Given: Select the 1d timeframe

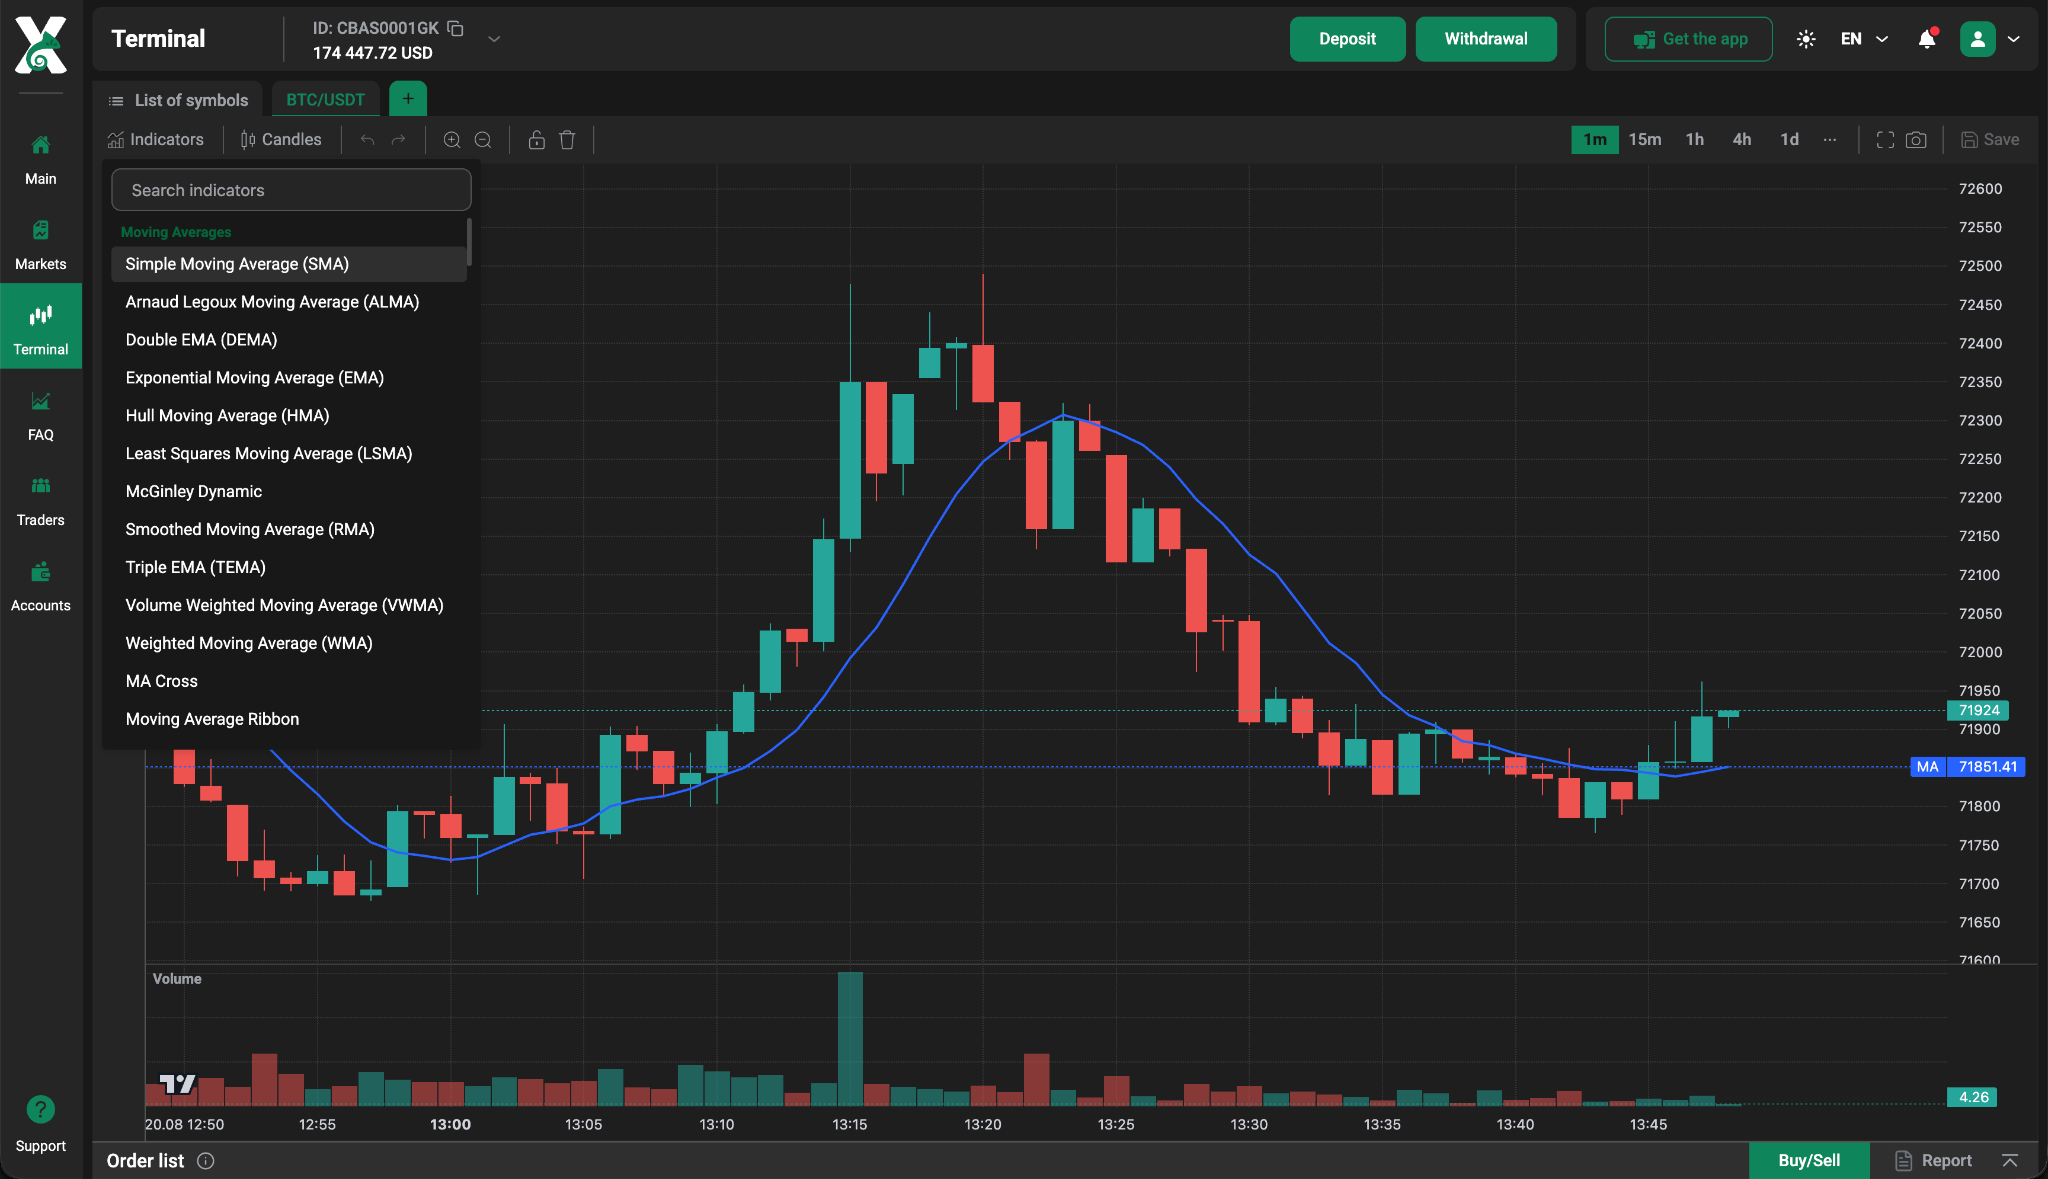Looking at the screenshot, I should coord(1790,140).
